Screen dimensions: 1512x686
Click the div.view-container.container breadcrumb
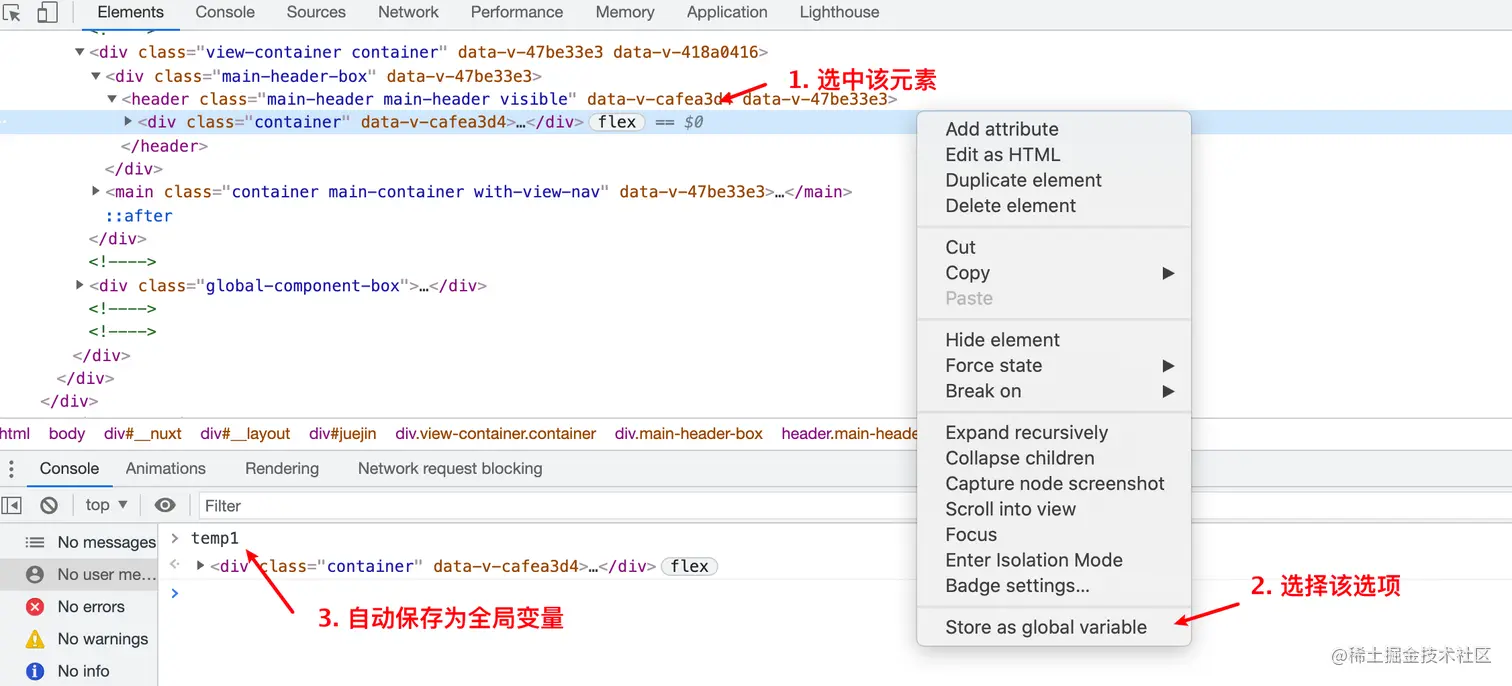(x=496, y=434)
